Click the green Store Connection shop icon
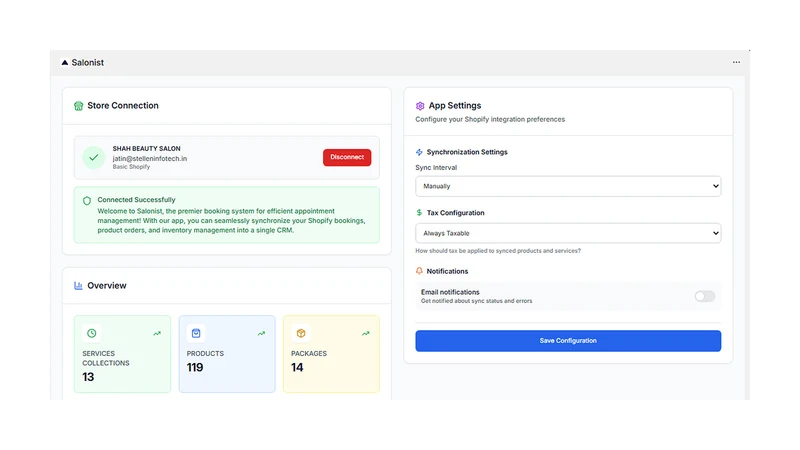The width and height of the screenshot is (800, 450). click(x=78, y=106)
